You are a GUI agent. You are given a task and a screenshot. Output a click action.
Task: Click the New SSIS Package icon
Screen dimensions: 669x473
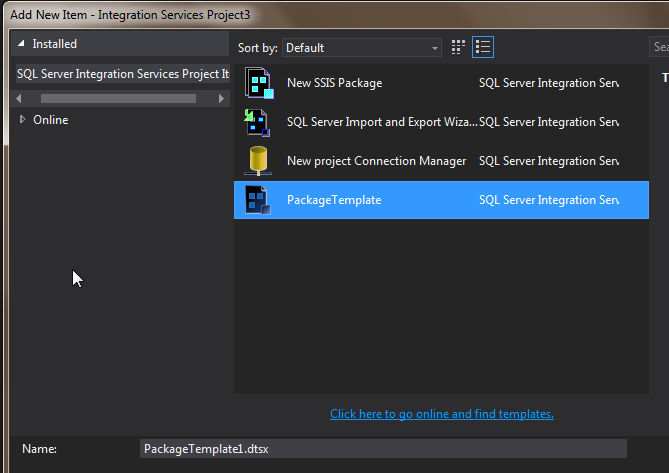coord(258,83)
